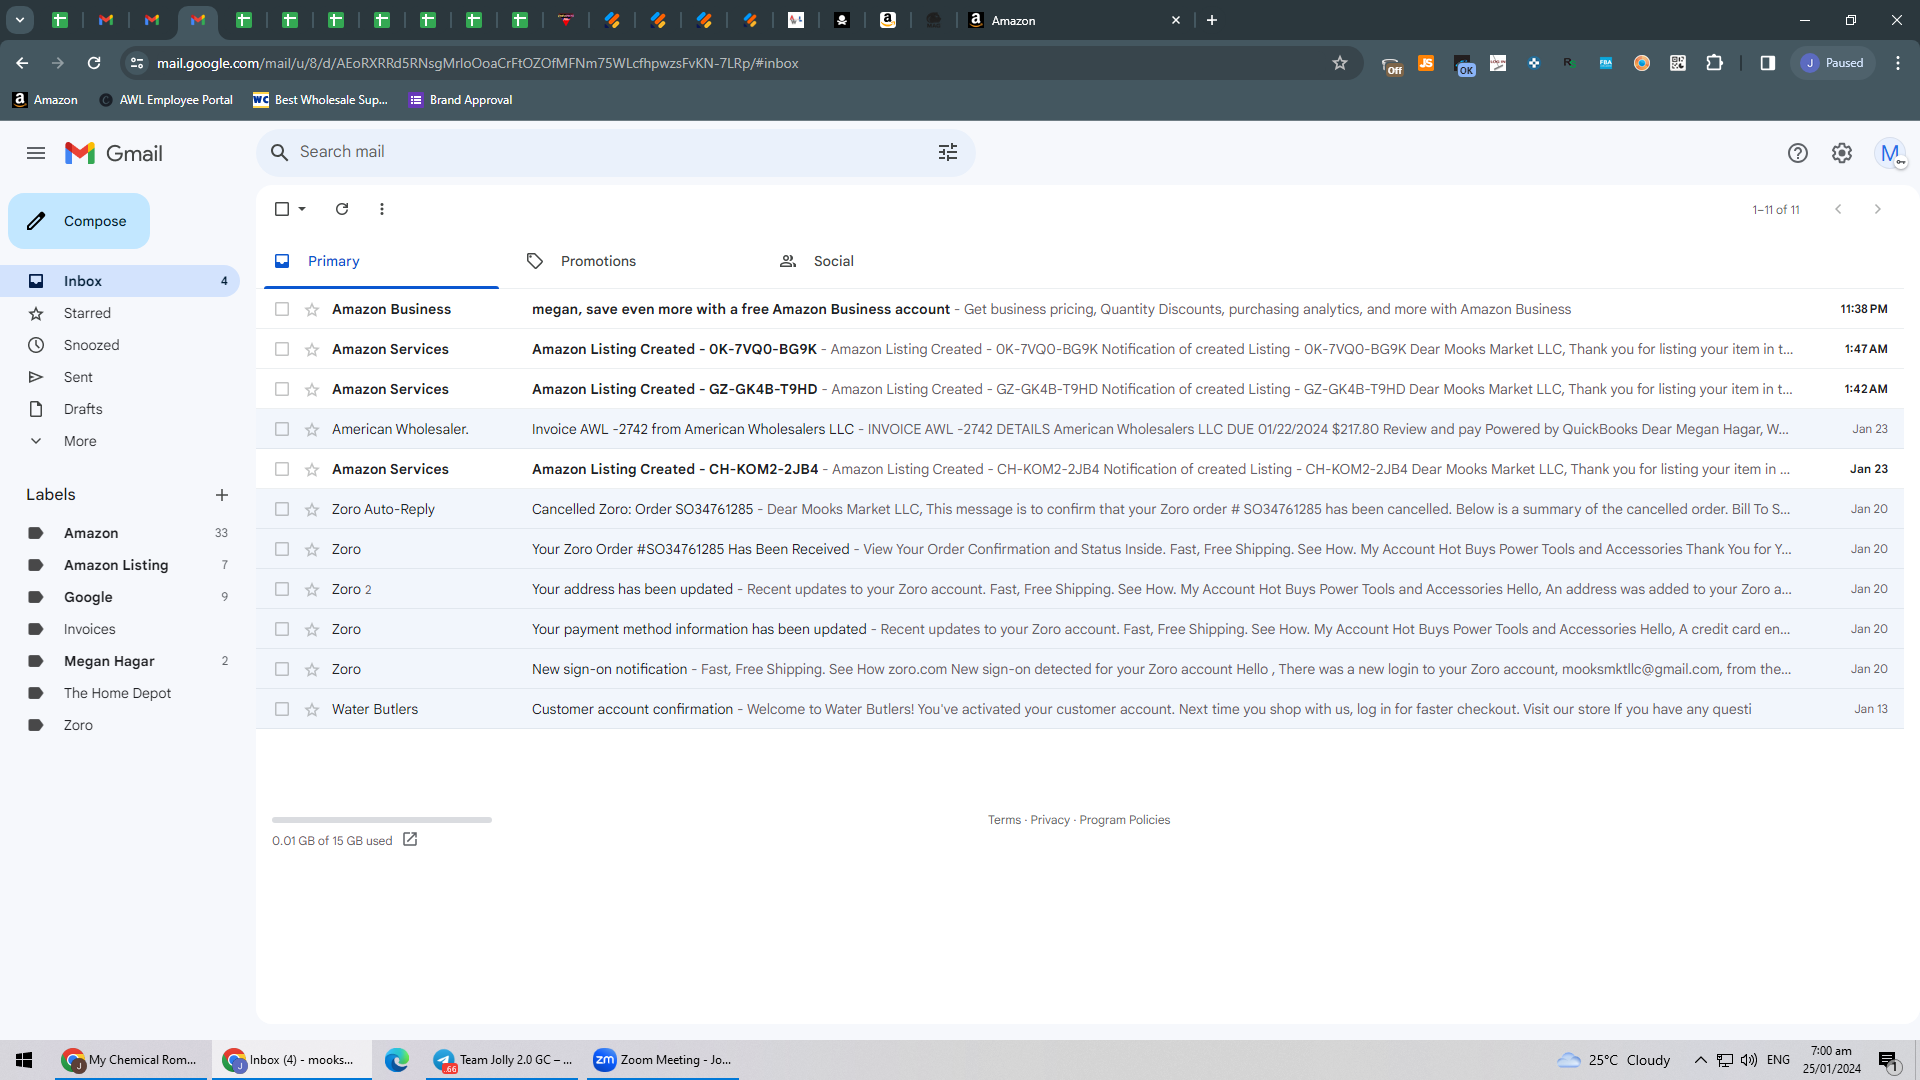Star the American Wholesaler invoice email
The image size is (1920, 1080).
click(312, 430)
